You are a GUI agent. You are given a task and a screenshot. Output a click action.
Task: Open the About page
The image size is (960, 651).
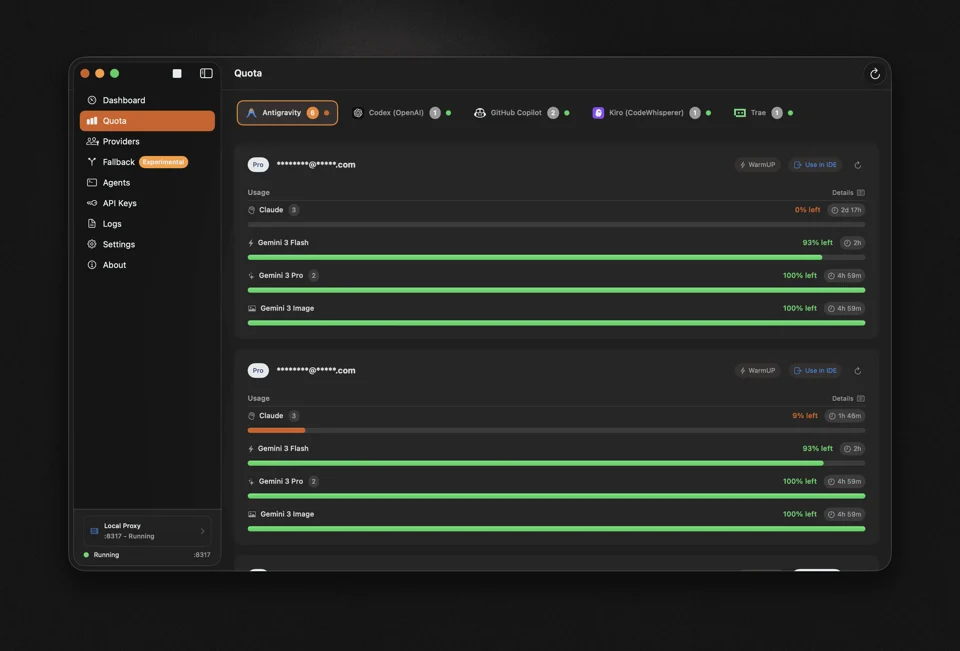[147, 265]
